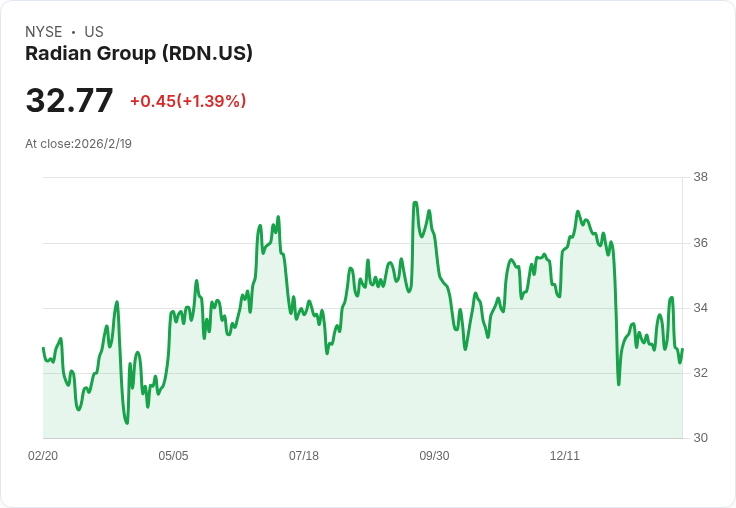Image resolution: width=736 pixels, height=508 pixels.
Task: Select the US market label
Action: [x=94, y=32]
